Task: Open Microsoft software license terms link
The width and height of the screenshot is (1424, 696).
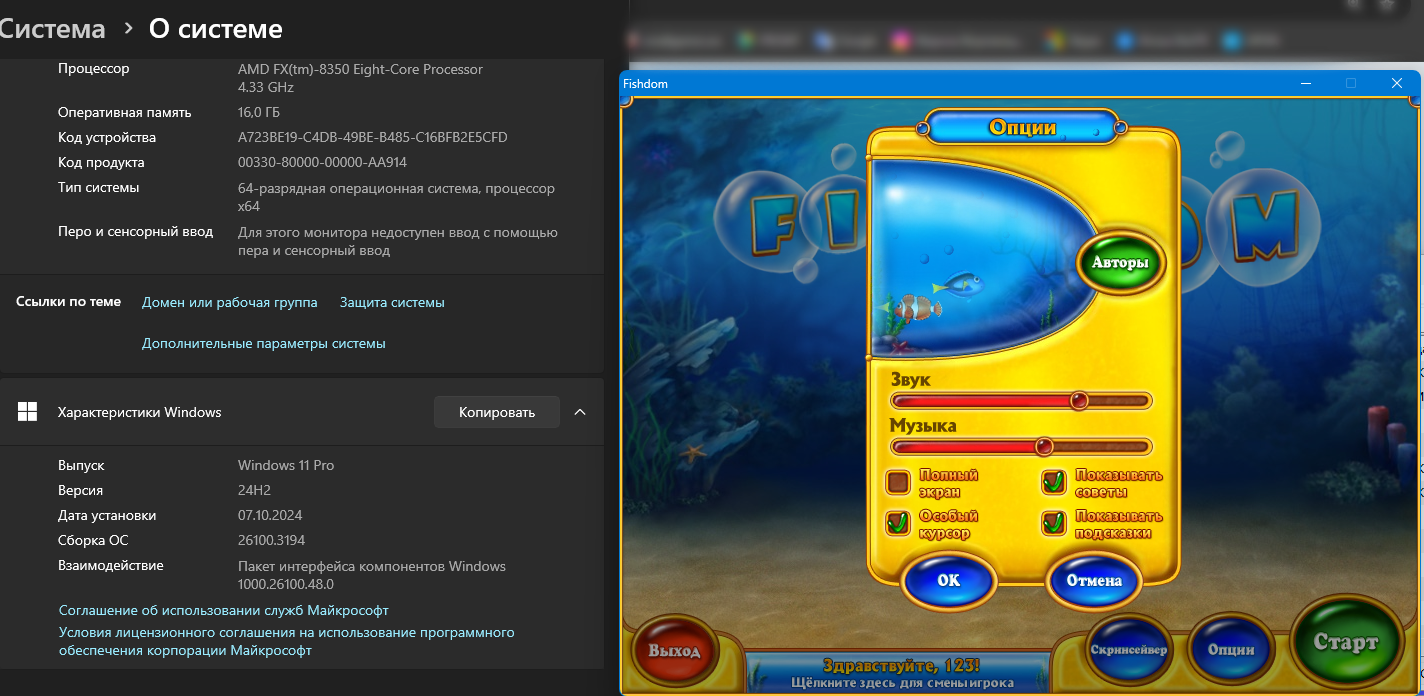Action: 287,641
